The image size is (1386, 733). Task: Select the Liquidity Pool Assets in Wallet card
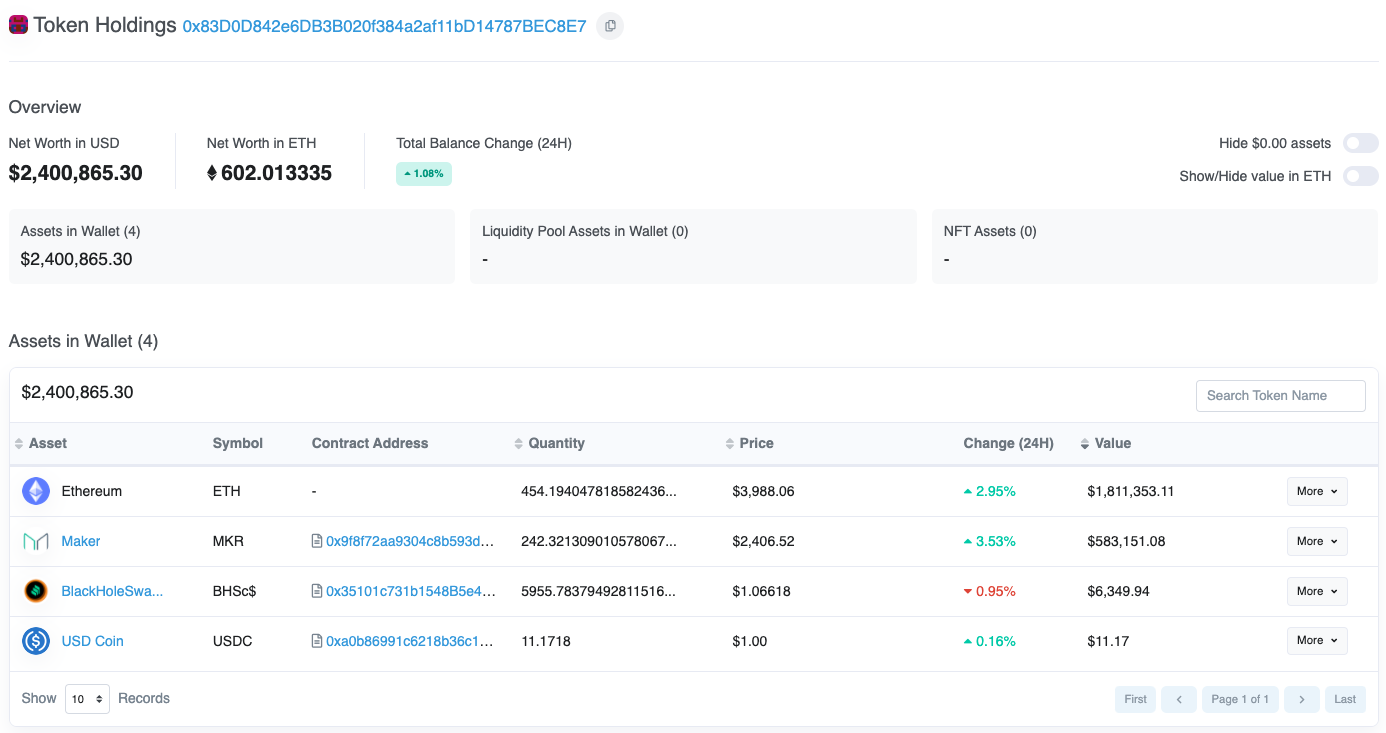[x=693, y=246]
